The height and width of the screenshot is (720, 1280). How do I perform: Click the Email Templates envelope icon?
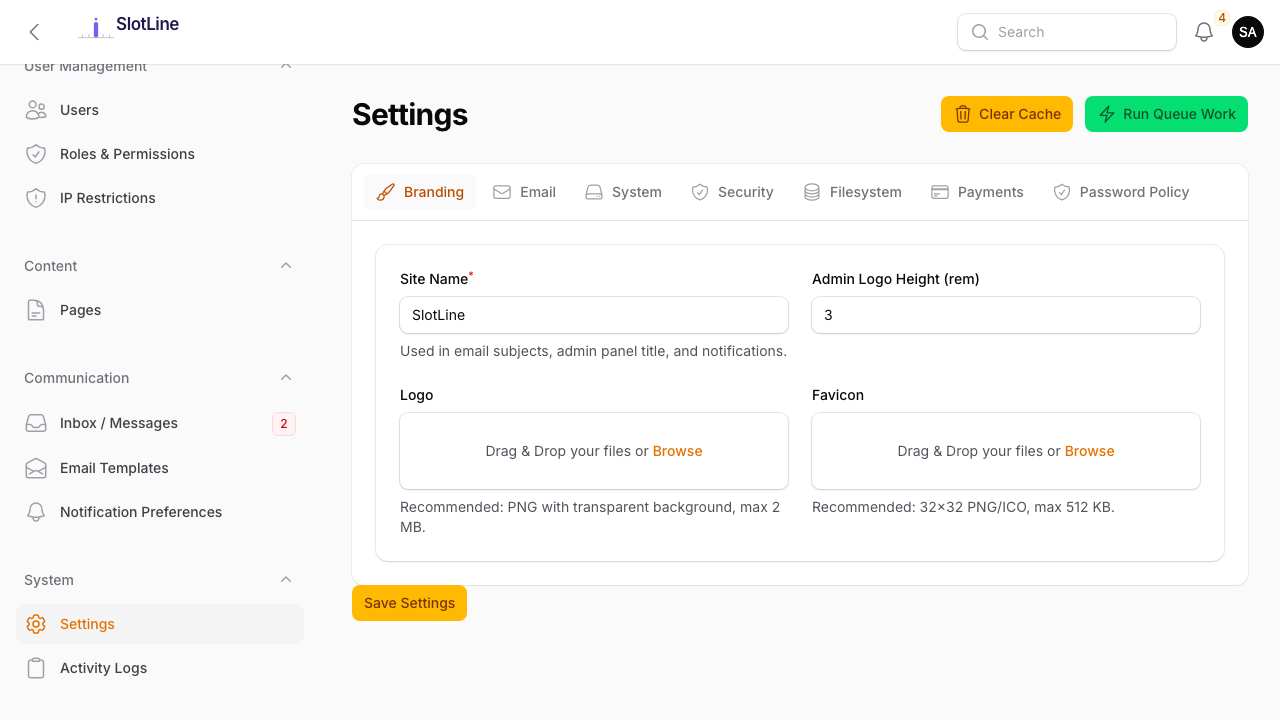click(36, 468)
